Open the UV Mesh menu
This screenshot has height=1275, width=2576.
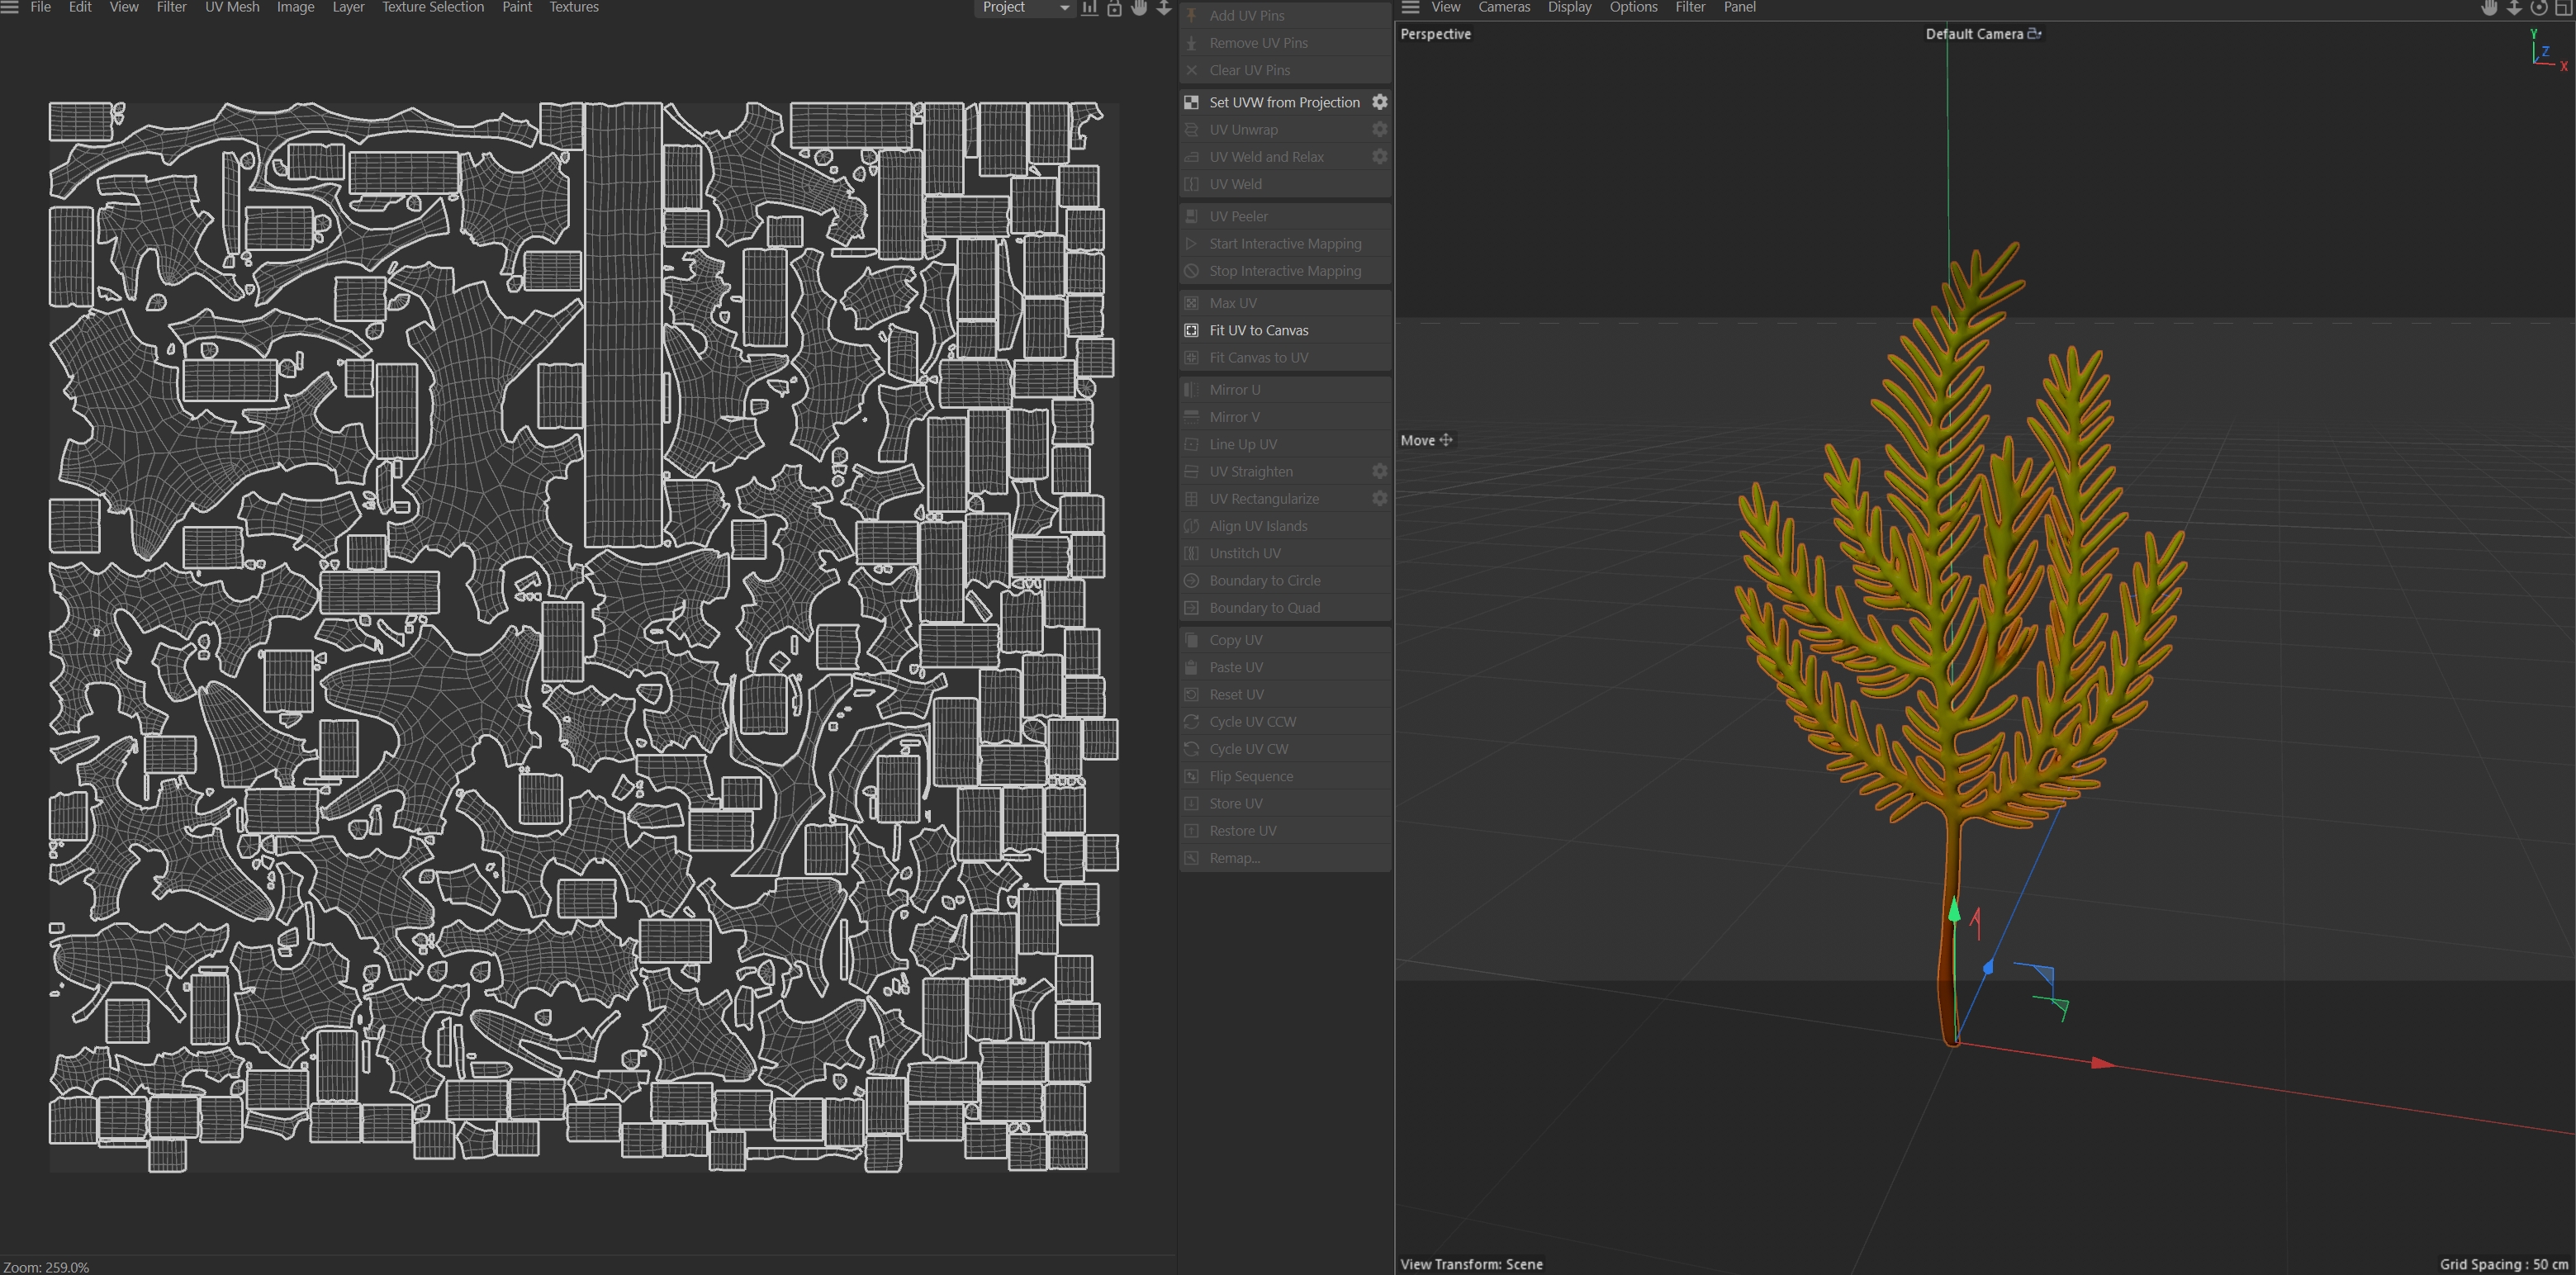(232, 7)
